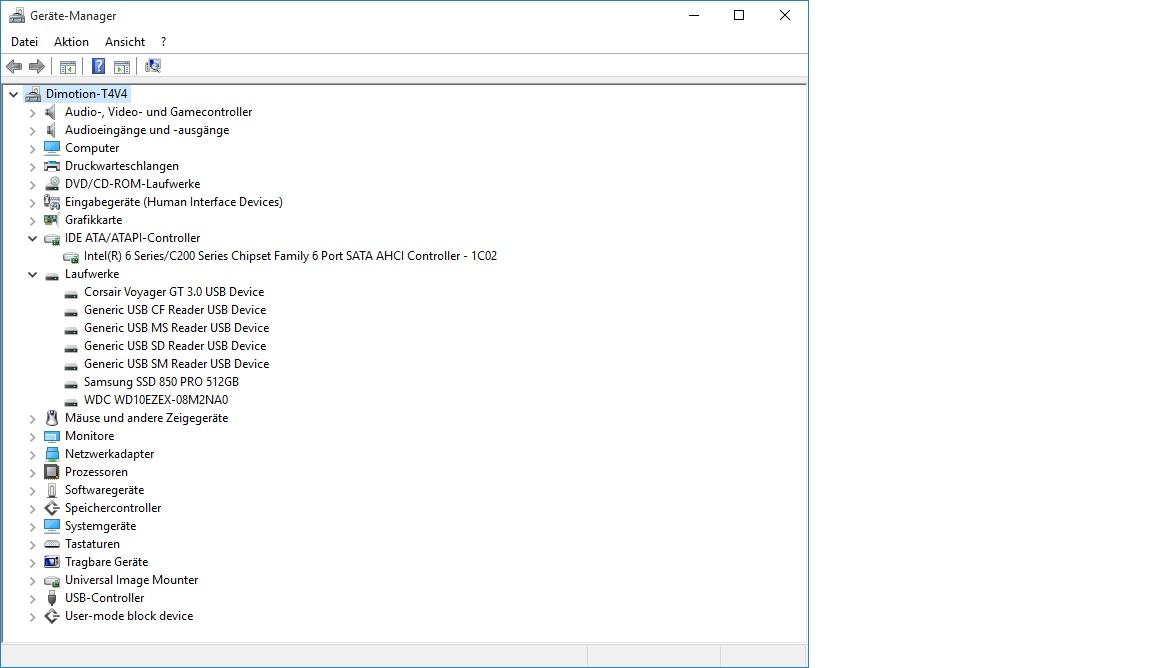Select the Tragbare Geräte label

pos(107,562)
